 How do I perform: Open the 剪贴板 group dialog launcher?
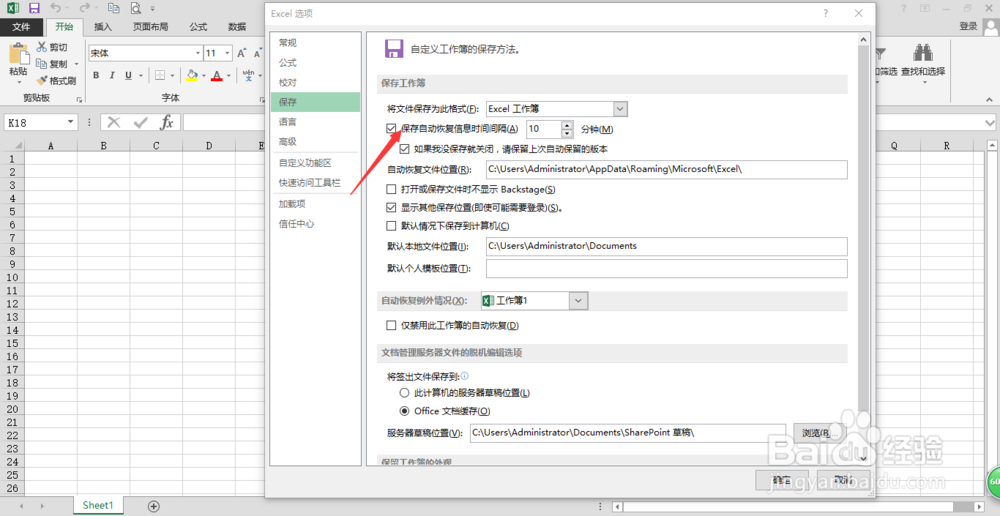pyautogui.click(x=79, y=100)
